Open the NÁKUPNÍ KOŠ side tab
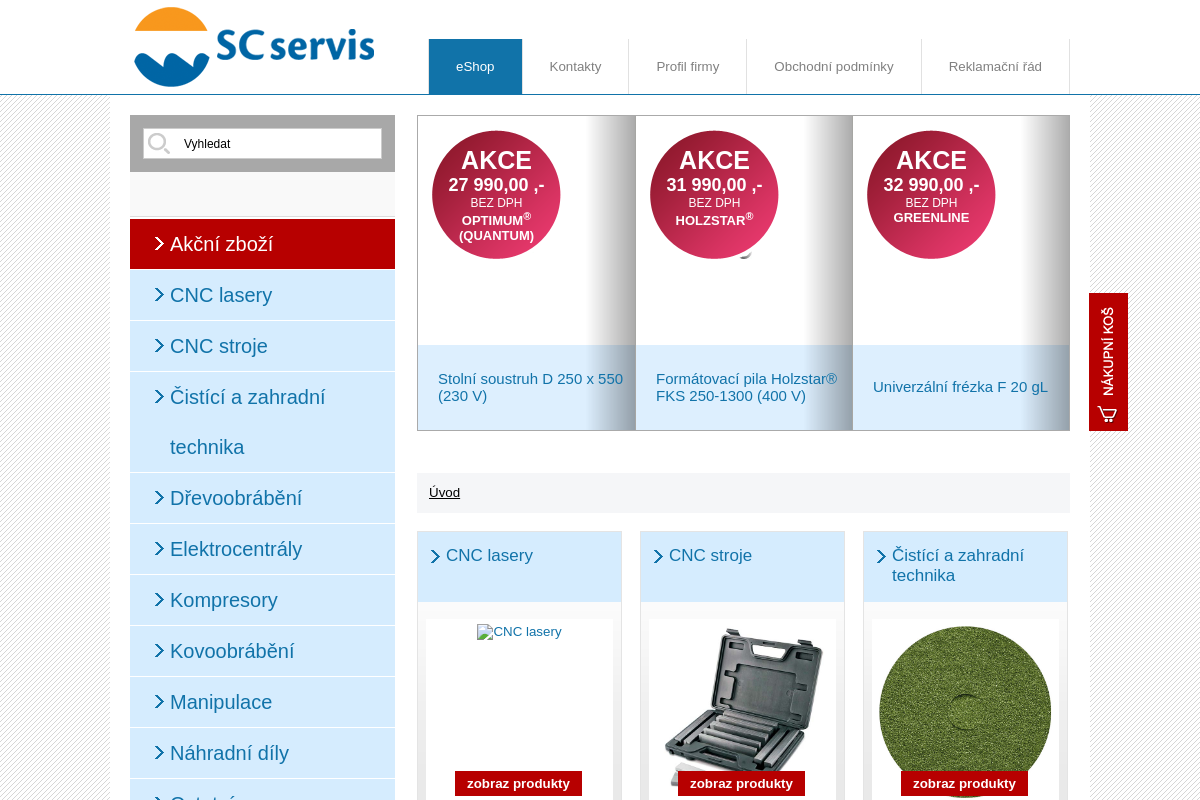 [x=1108, y=362]
